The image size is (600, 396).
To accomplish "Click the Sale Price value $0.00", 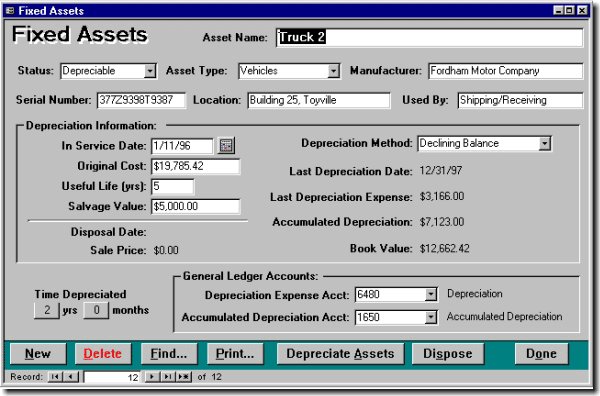I will [x=166, y=250].
